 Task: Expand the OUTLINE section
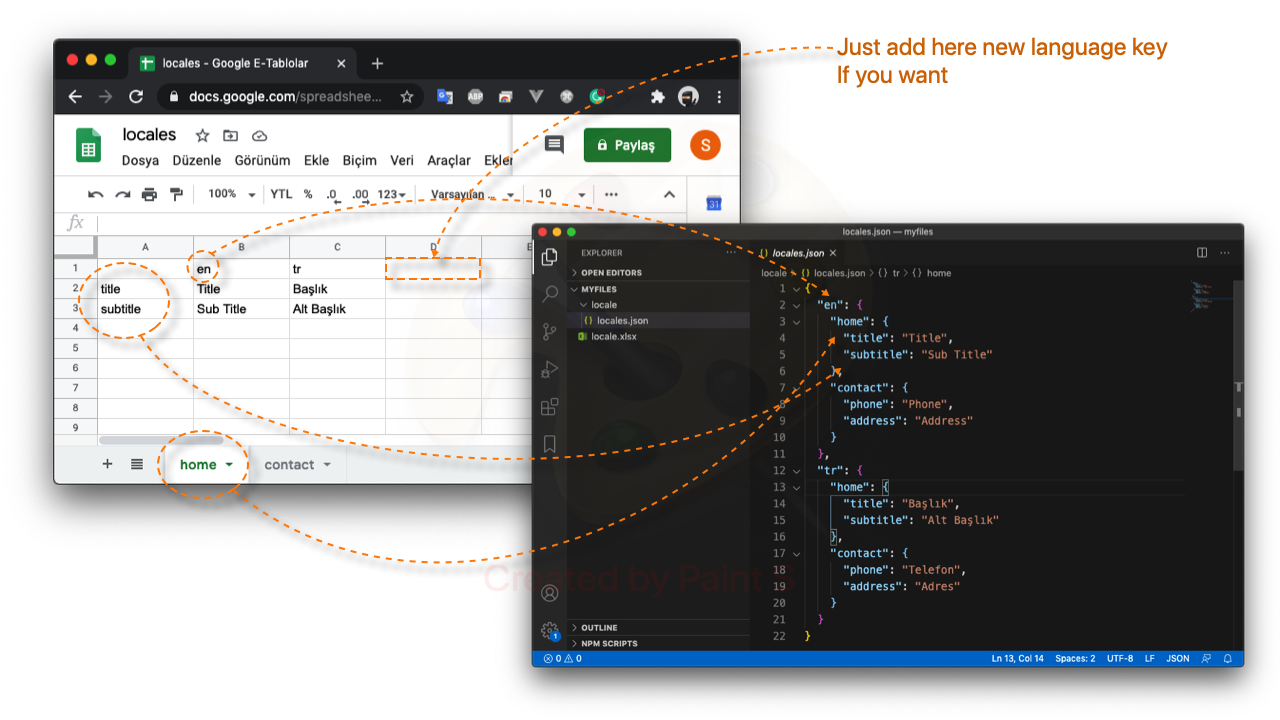click(599, 628)
